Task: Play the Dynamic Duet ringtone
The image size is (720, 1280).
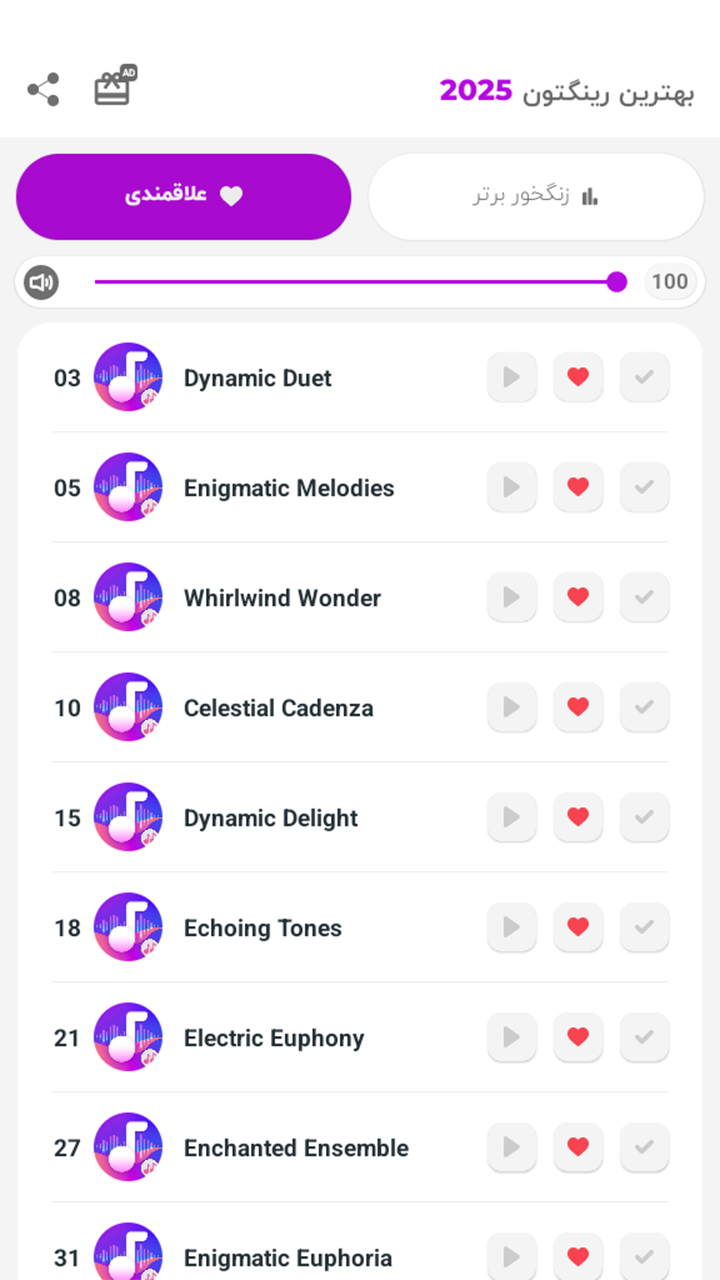Action: 512,377
